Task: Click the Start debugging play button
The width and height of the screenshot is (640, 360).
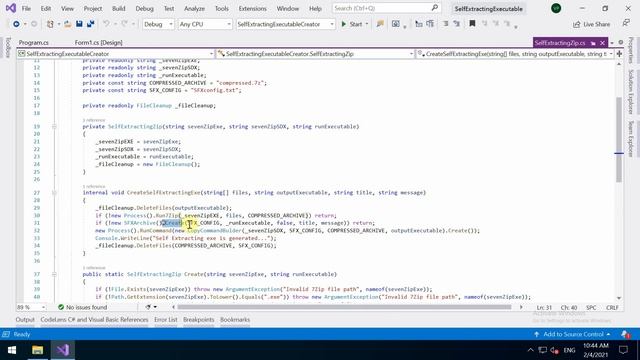Action: click(x=352, y=24)
